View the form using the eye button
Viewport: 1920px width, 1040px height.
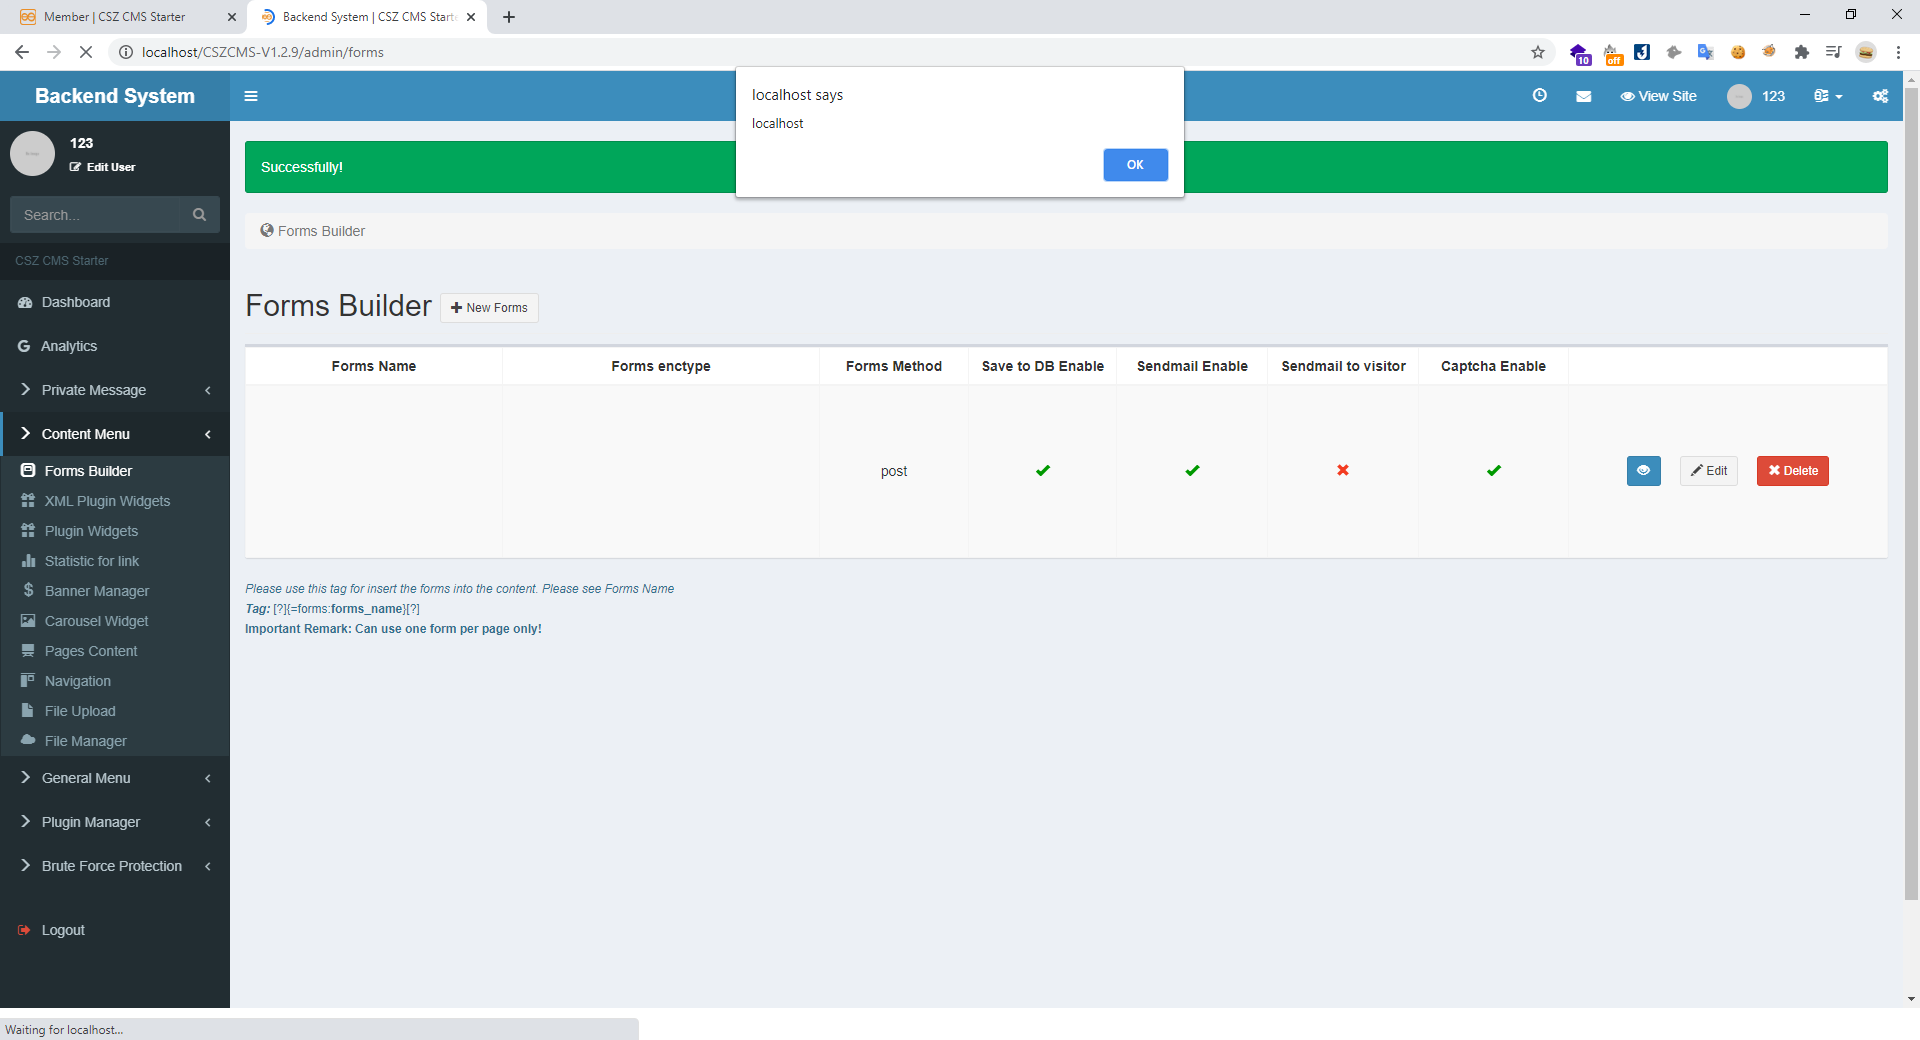[x=1643, y=471]
